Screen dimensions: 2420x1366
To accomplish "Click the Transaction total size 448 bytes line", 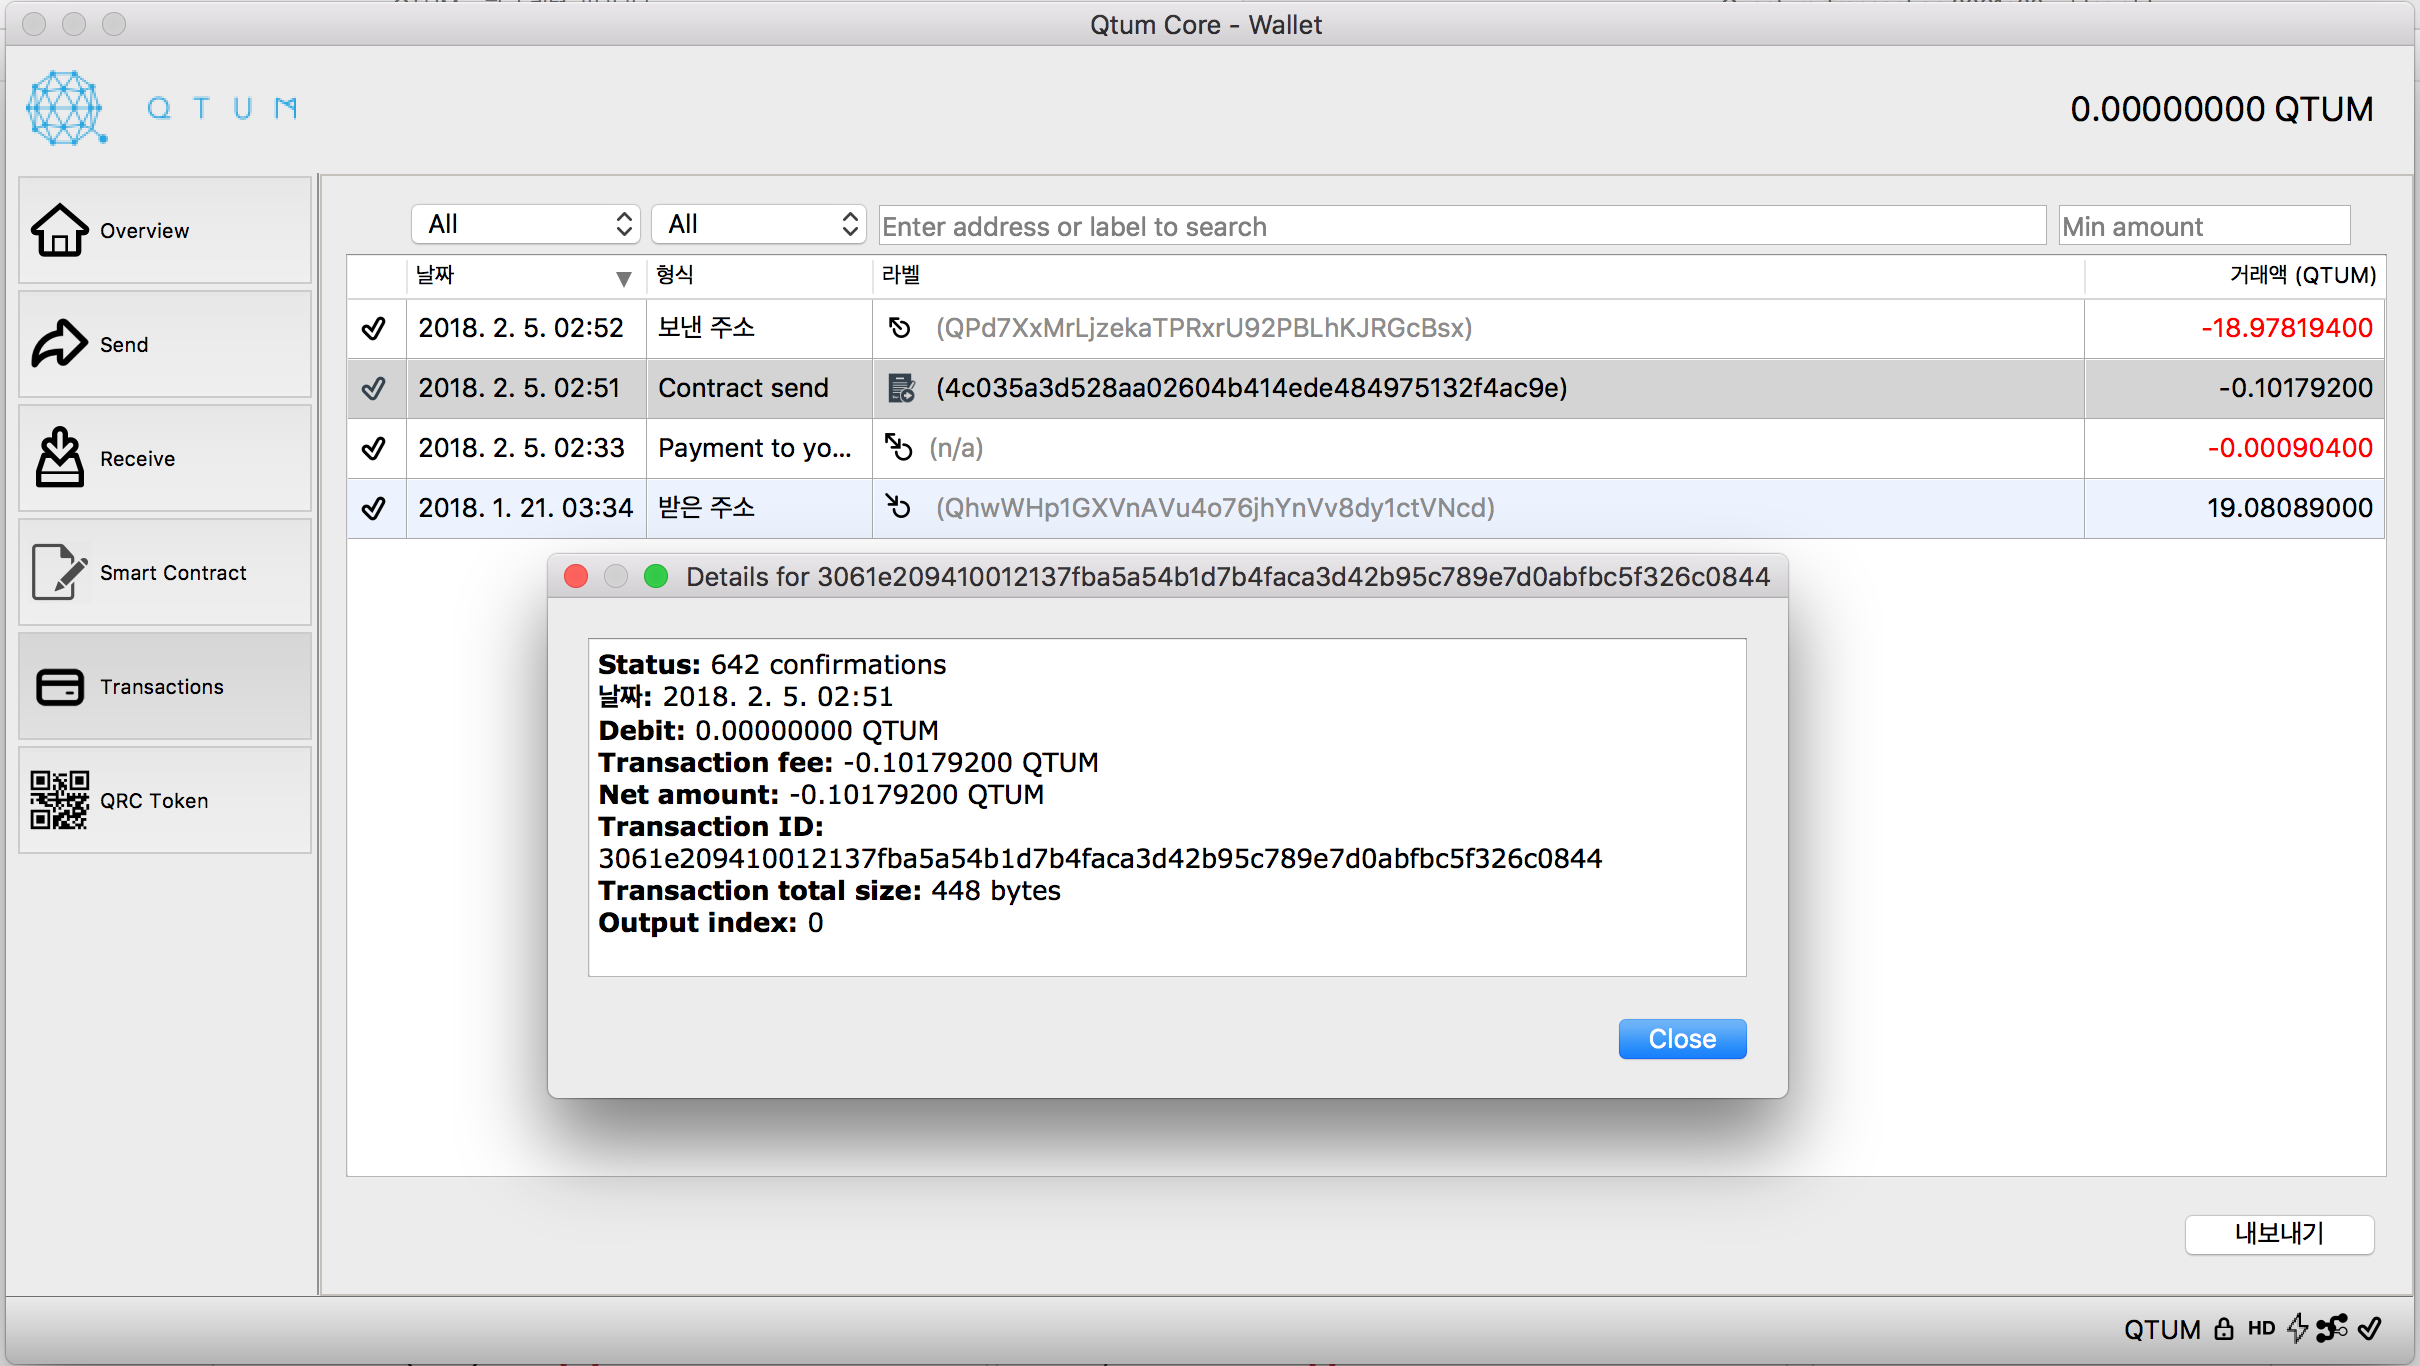I will (x=829, y=891).
